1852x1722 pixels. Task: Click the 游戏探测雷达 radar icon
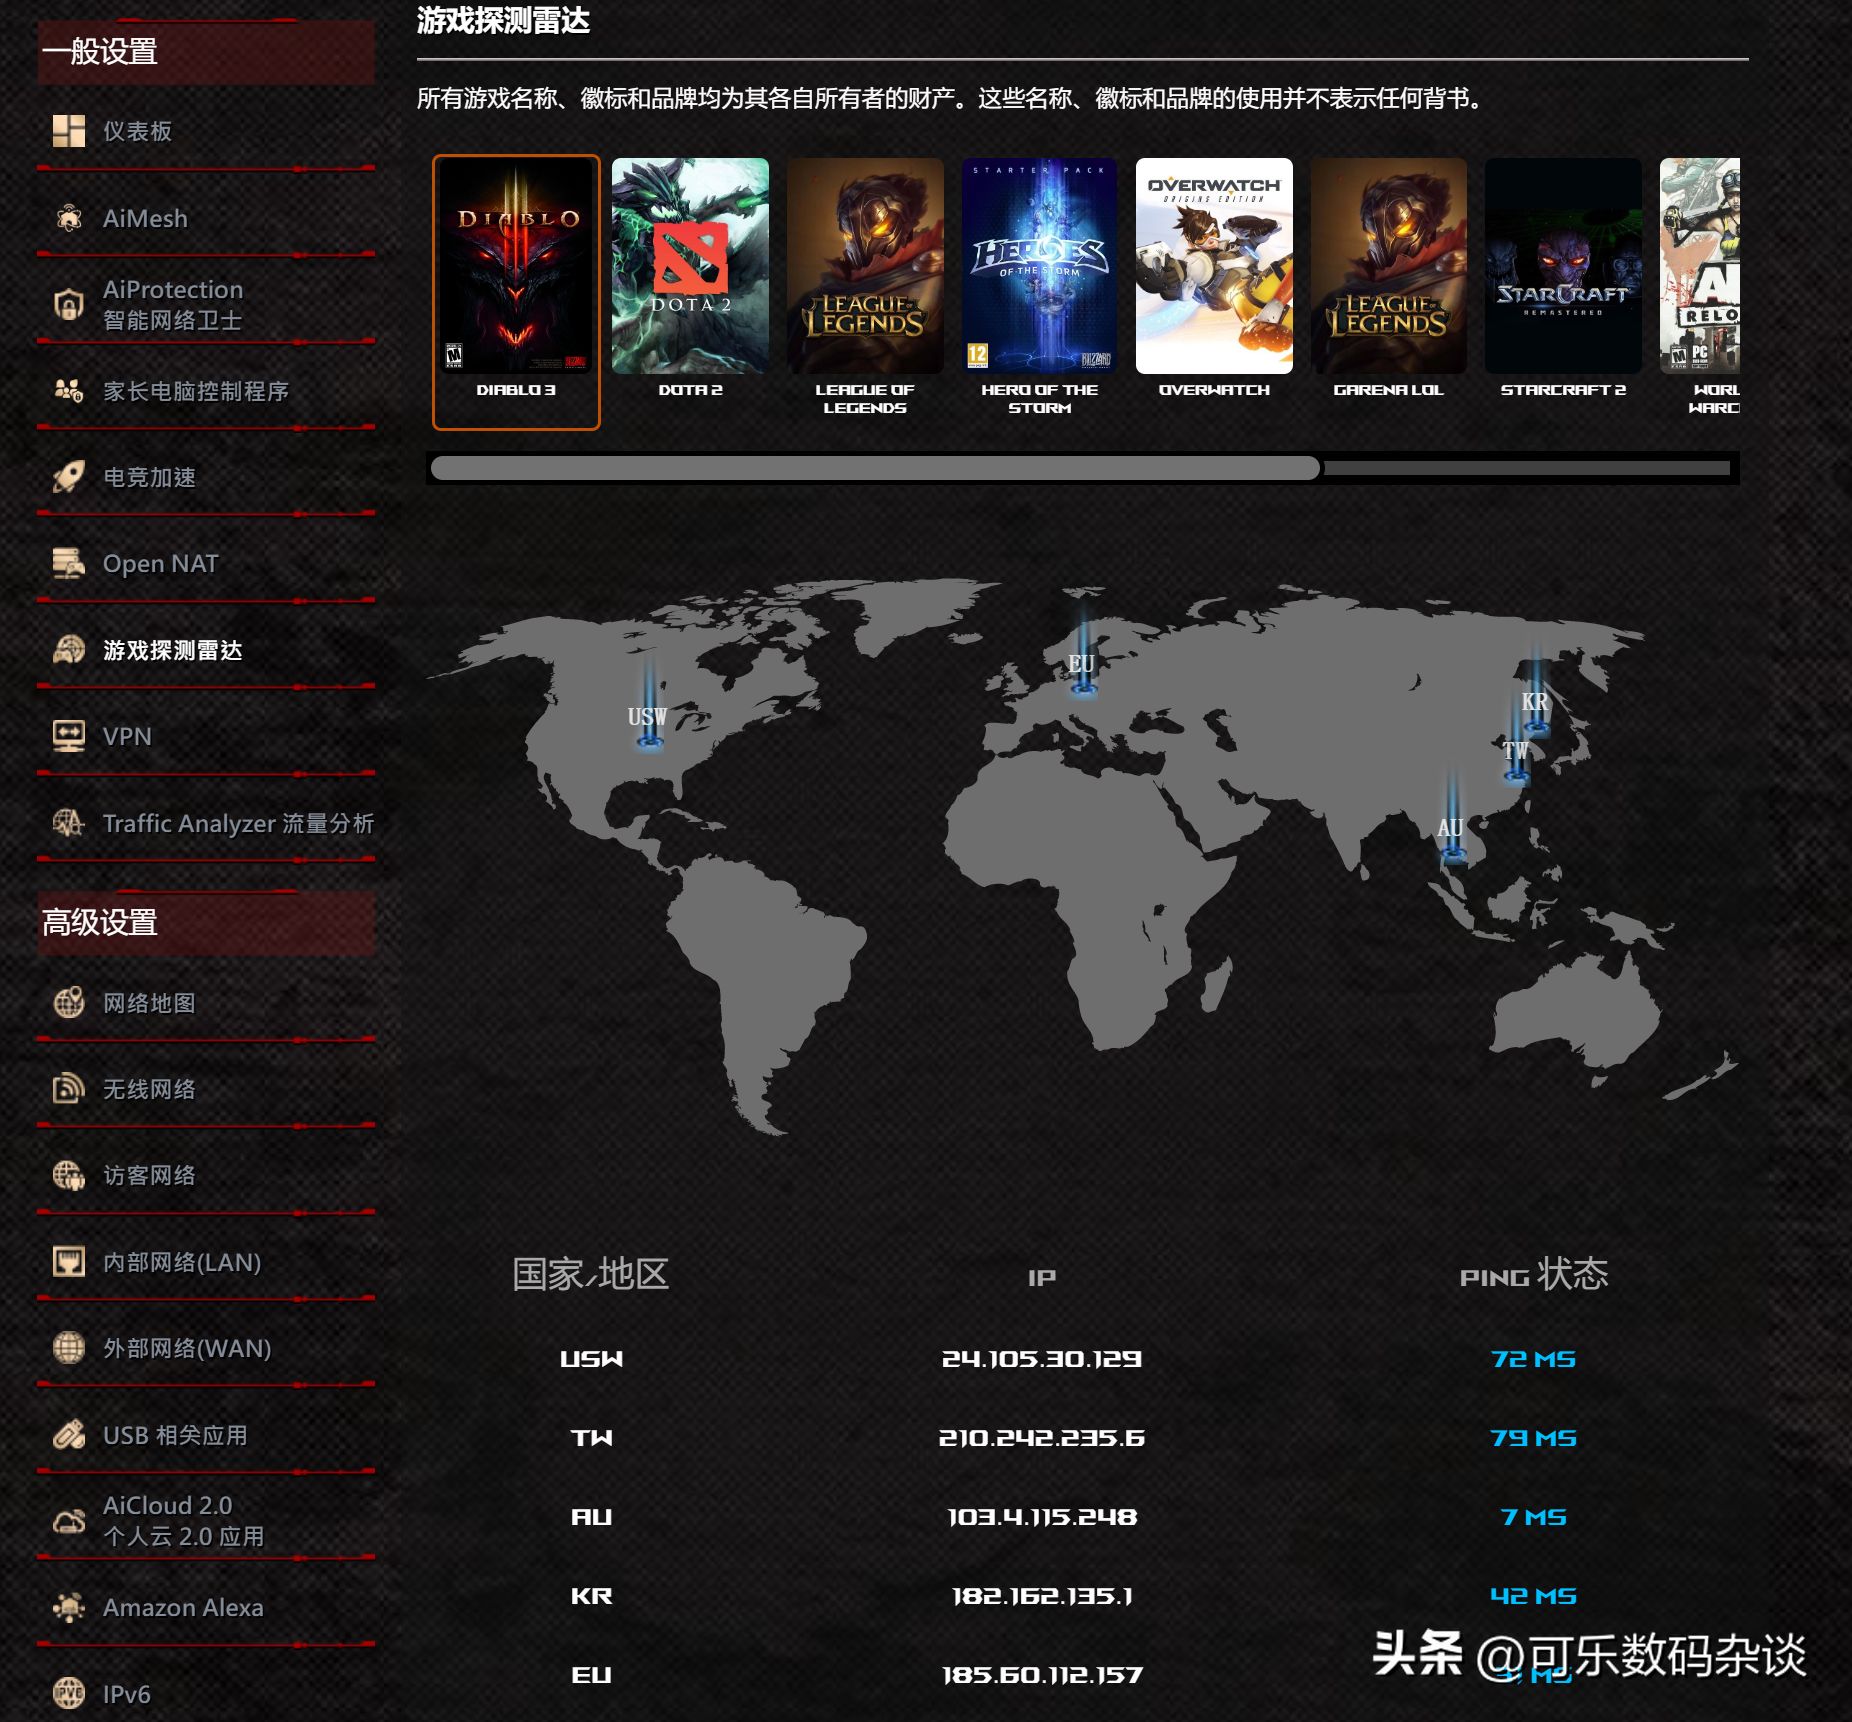click(x=68, y=650)
